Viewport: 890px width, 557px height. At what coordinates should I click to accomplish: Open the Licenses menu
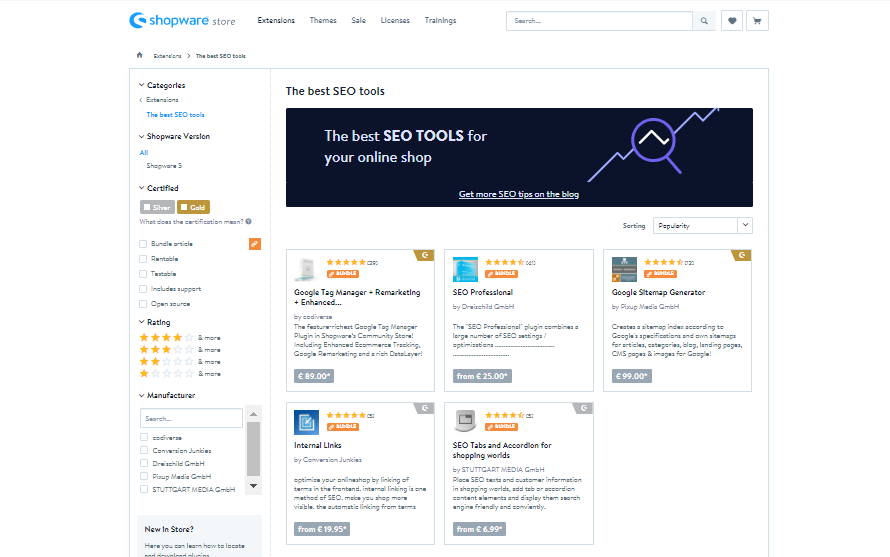(395, 20)
